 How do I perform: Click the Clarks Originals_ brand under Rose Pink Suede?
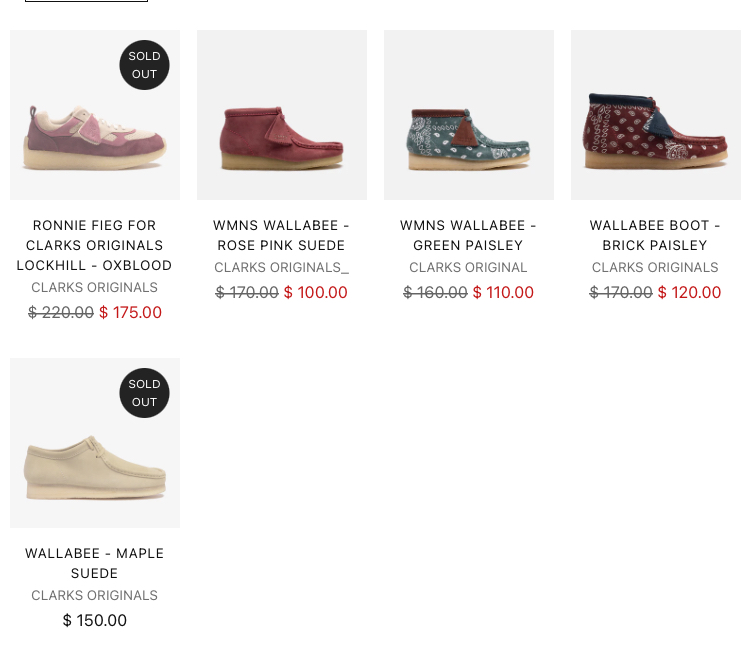coord(282,267)
